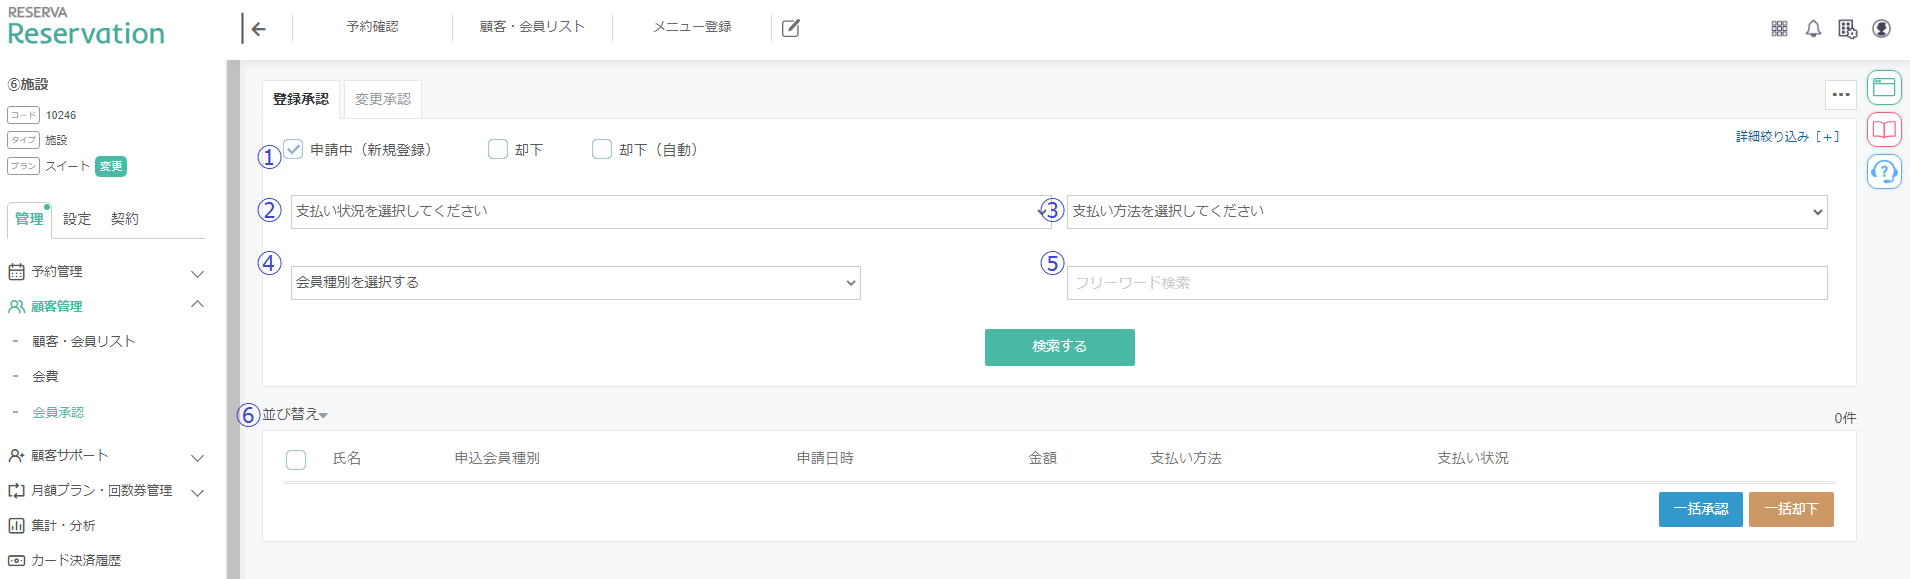Select the 設定 sidebar tab
1910x579 pixels.
click(77, 219)
